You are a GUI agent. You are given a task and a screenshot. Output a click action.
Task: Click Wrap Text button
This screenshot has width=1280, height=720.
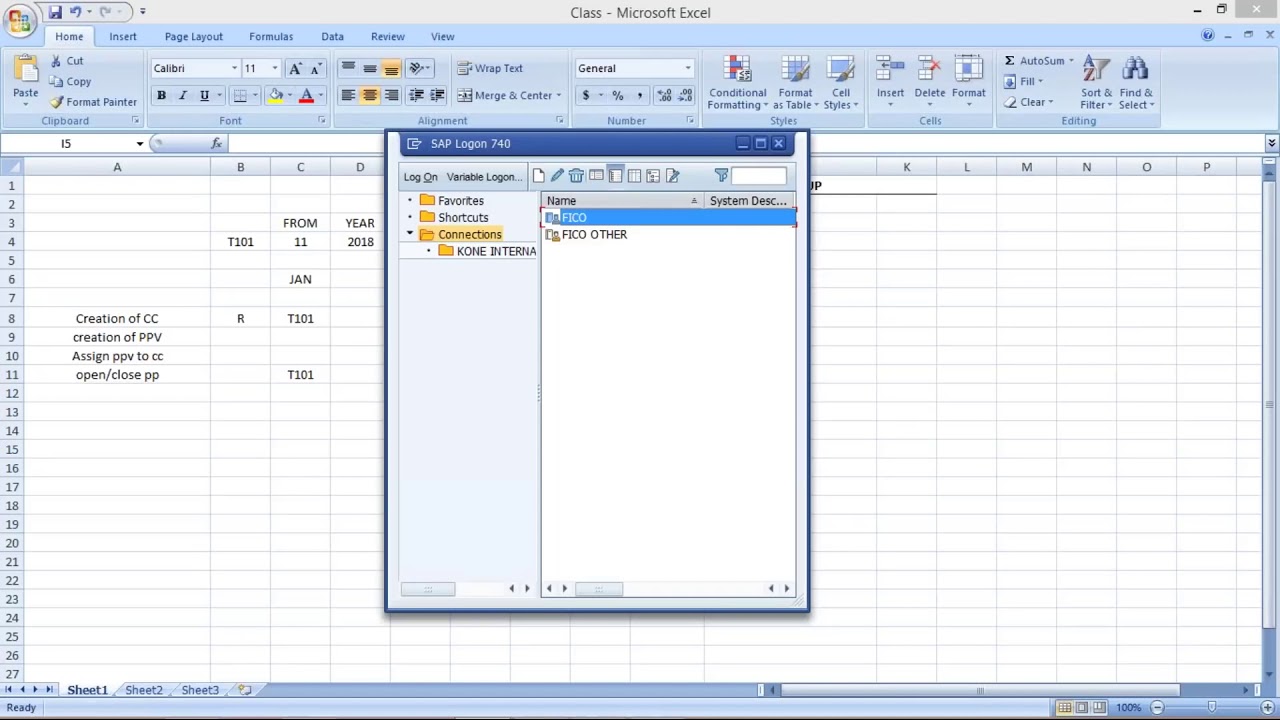click(x=490, y=68)
